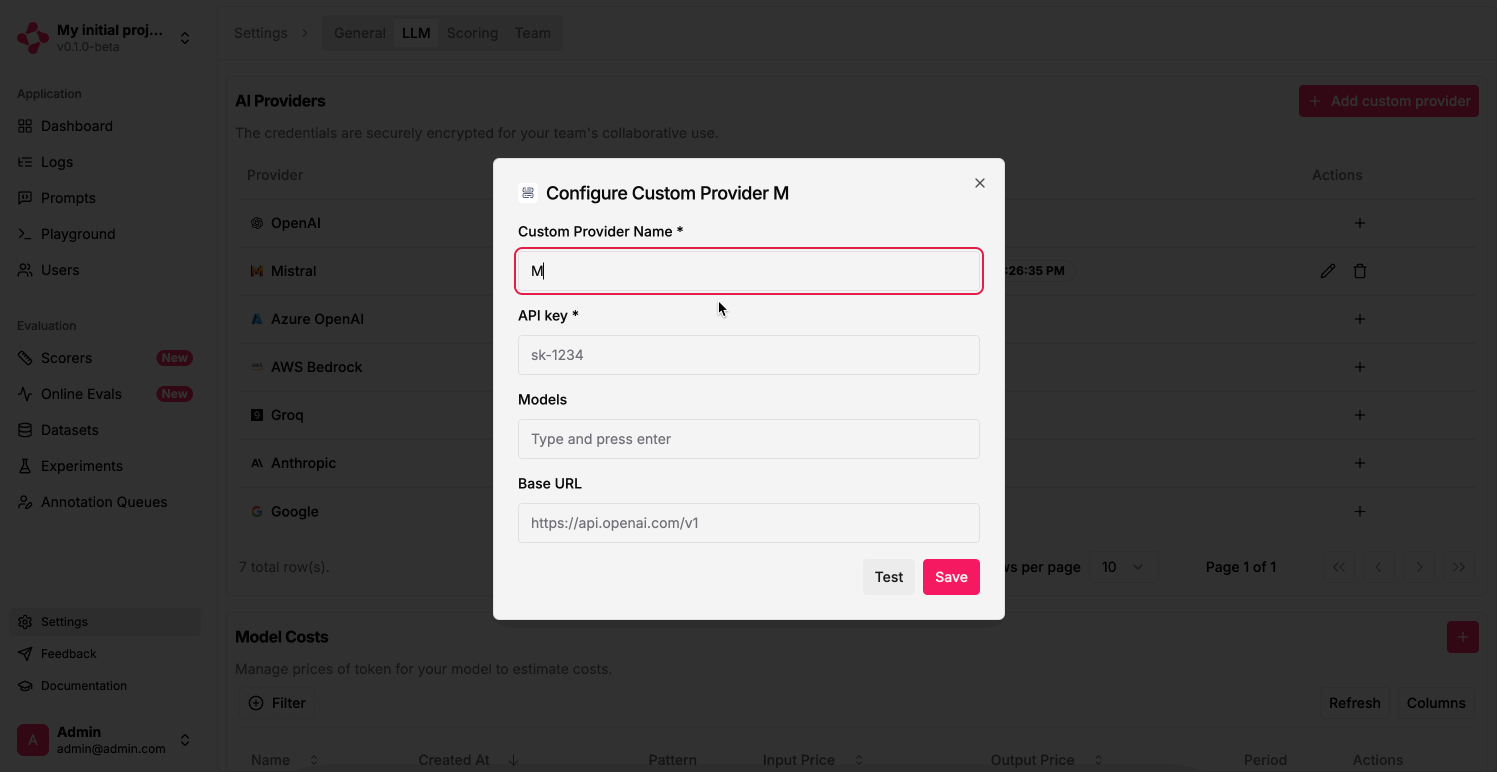Viewport: 1497px width, 772px height.
Task: Save the custom provider configuration
Action: point(950,577)
